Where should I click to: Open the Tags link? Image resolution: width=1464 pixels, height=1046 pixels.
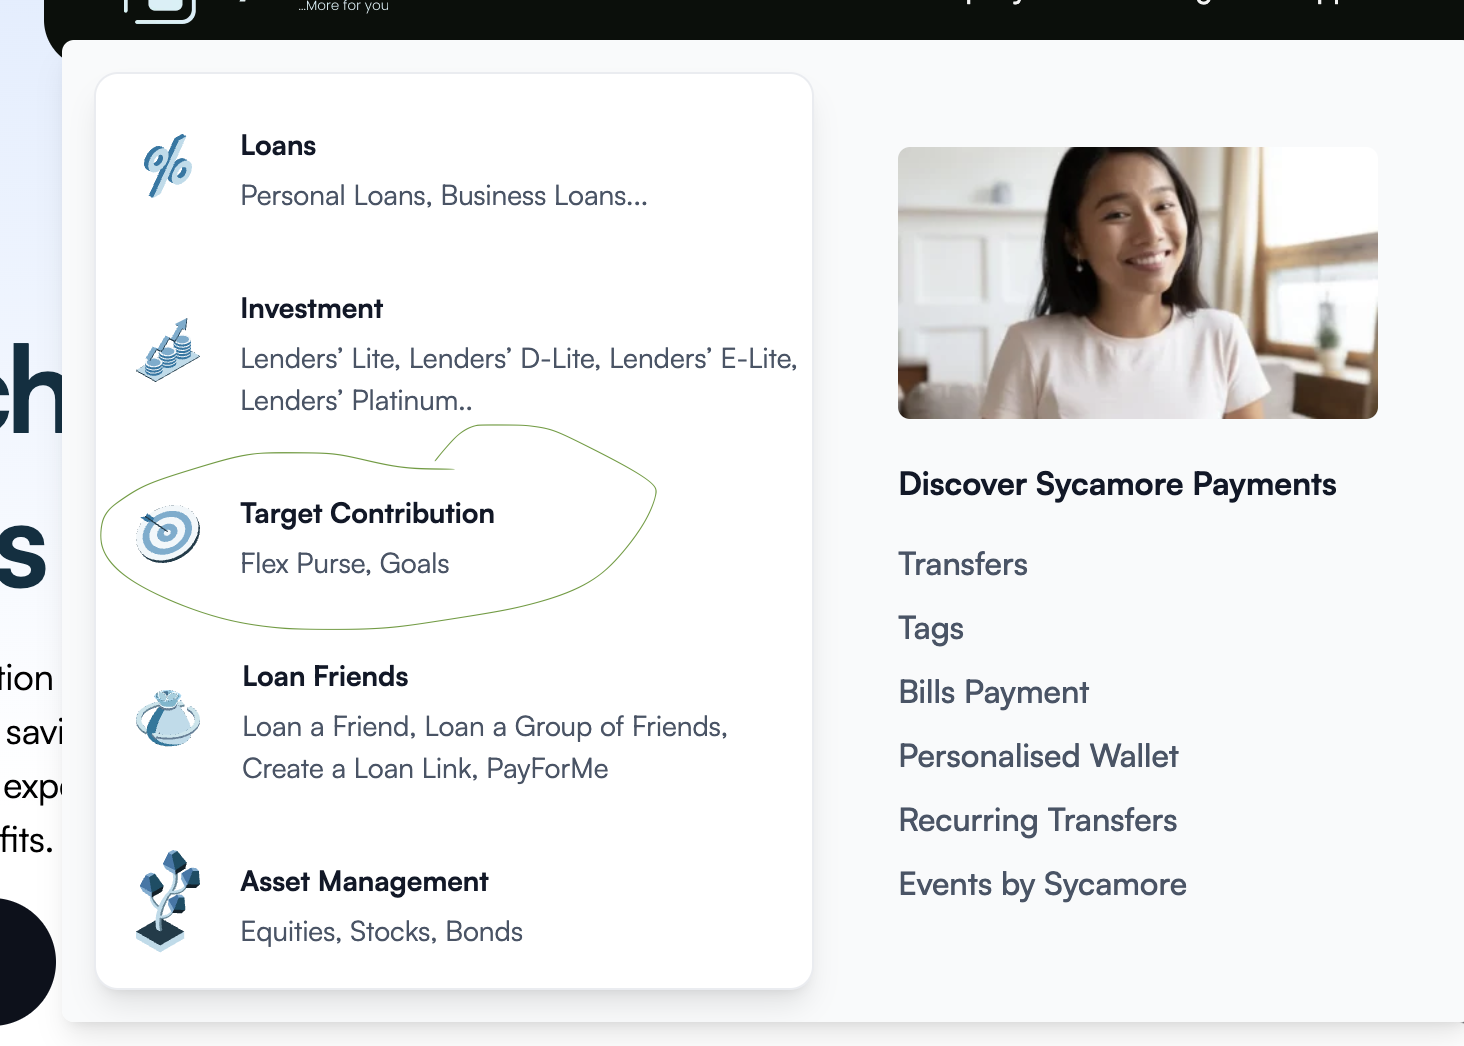[x=930, y=628]
